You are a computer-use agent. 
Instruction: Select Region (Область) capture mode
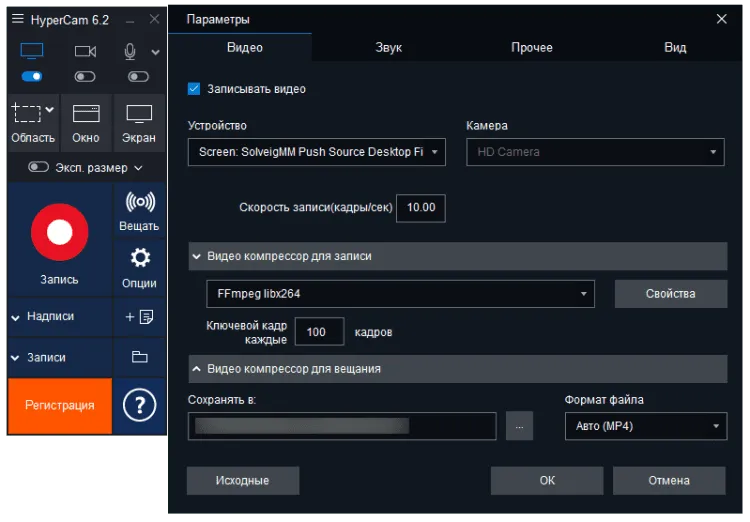[33, 123]
